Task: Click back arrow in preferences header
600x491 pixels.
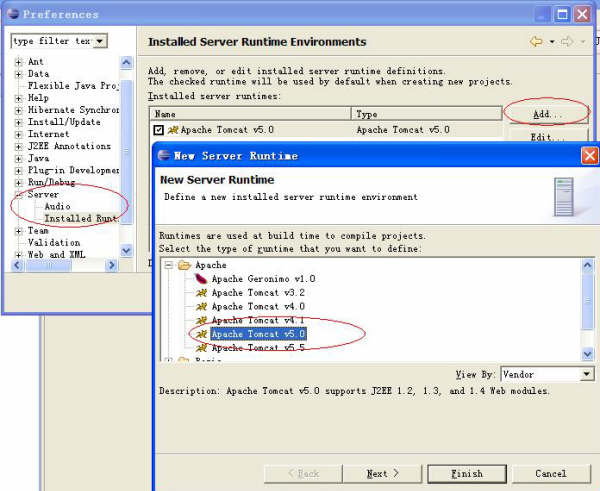Action: point(536,42)
